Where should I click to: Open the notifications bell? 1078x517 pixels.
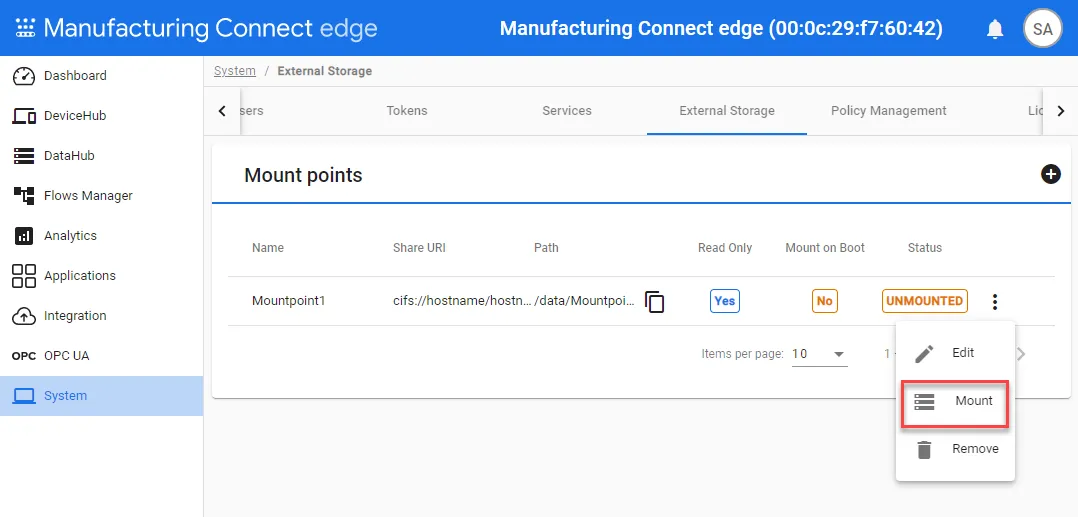pos(995,29)
